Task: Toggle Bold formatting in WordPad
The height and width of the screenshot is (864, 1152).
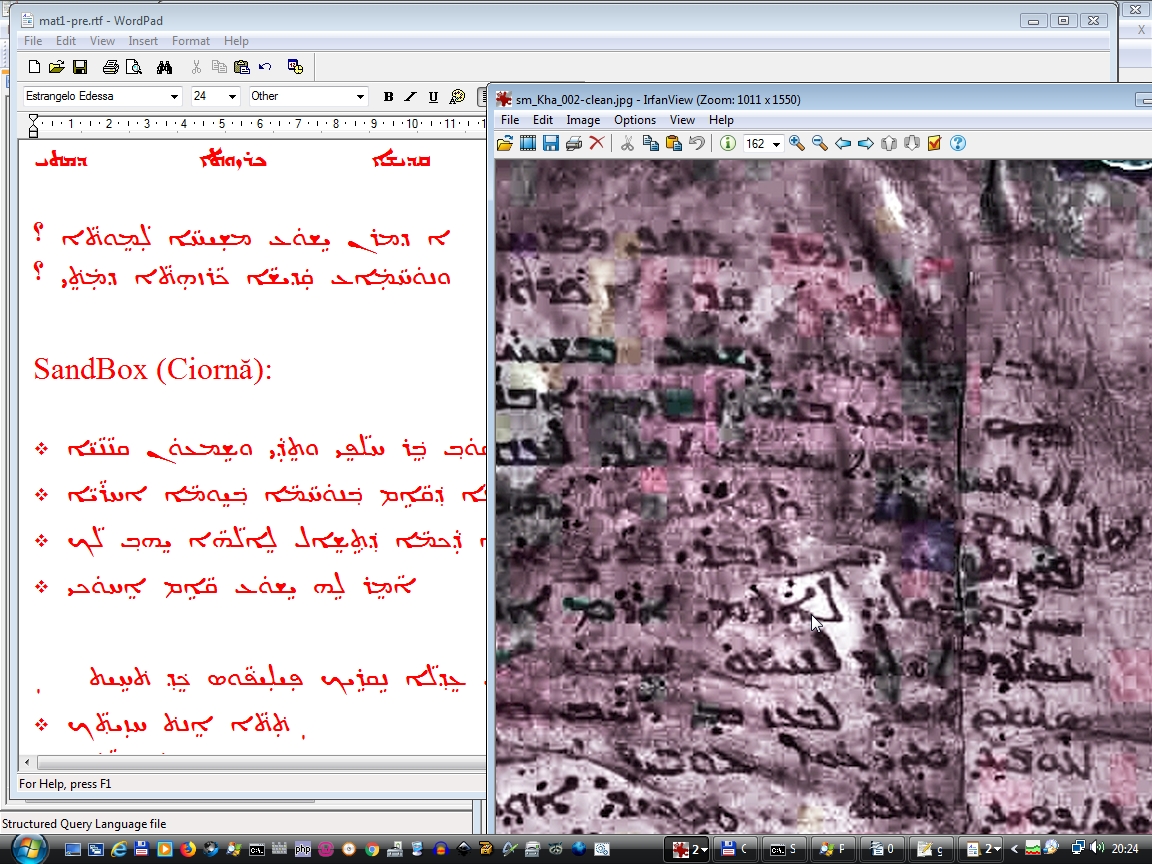Action: (x=388, y=97)
